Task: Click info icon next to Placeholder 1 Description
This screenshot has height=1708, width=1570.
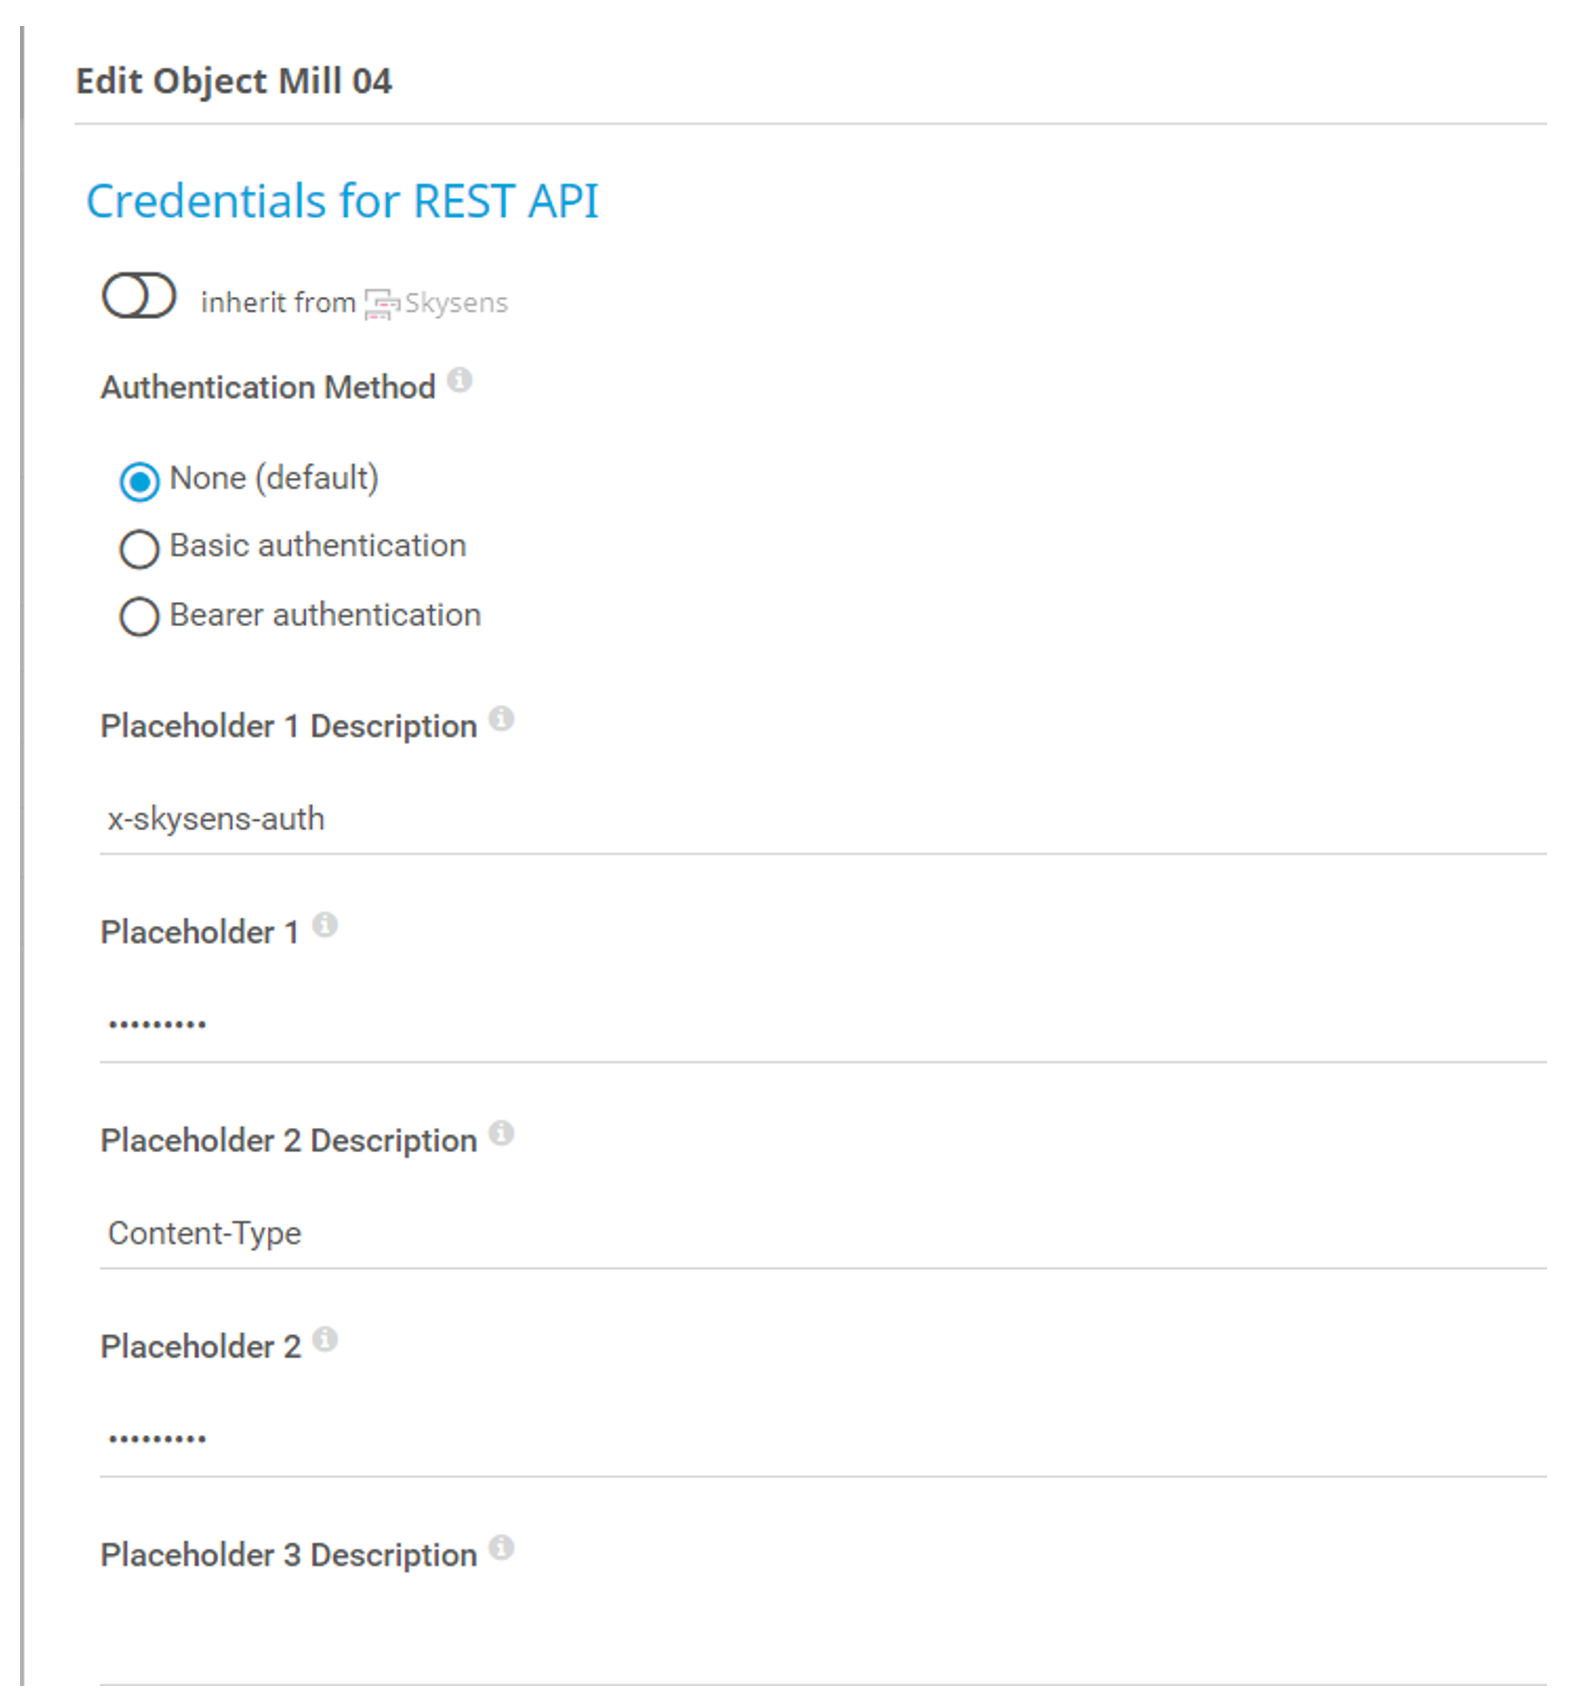Action: pyautogui.click(x=501, y=718)
